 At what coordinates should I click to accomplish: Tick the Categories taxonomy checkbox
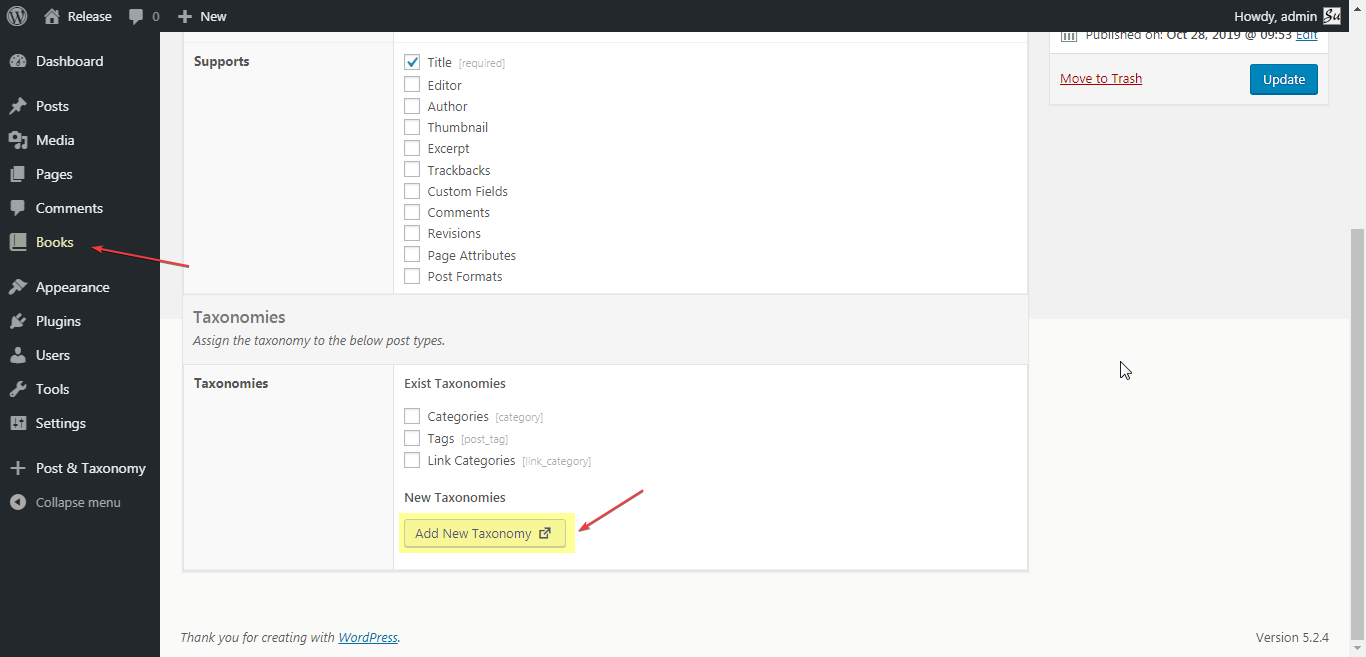click(412, 416)
